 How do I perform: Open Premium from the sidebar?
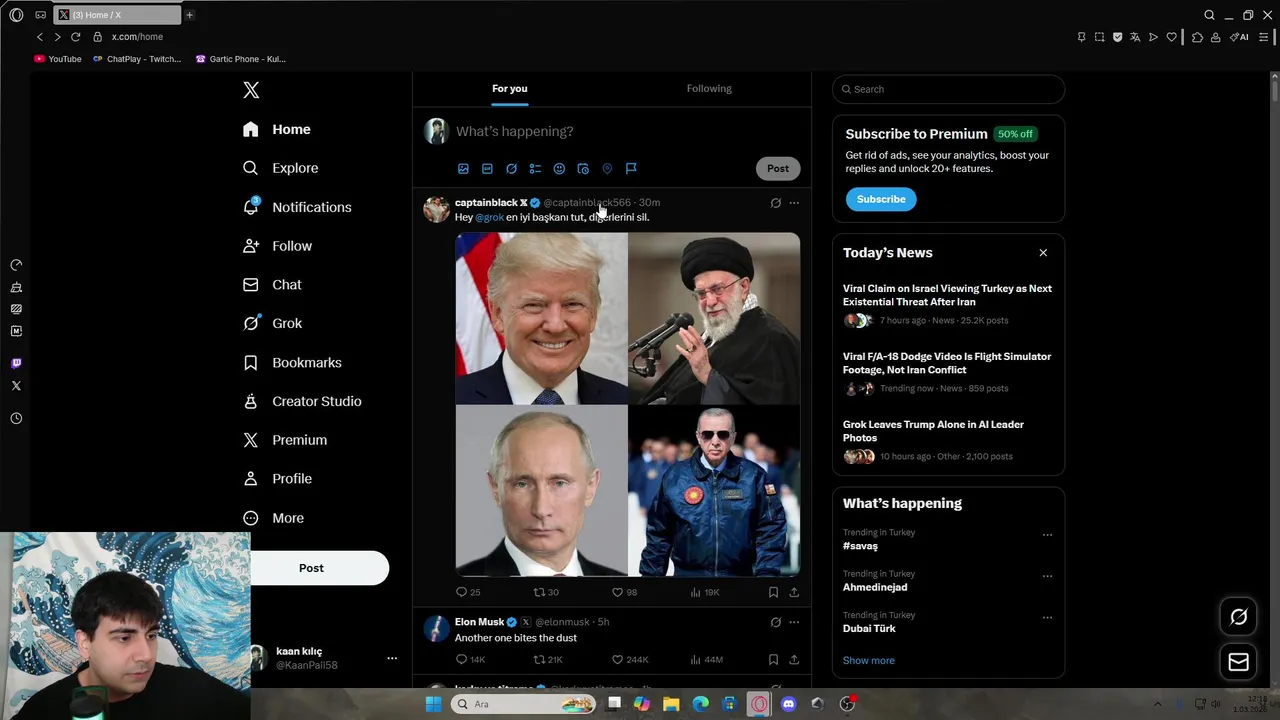tap(285, 440)
